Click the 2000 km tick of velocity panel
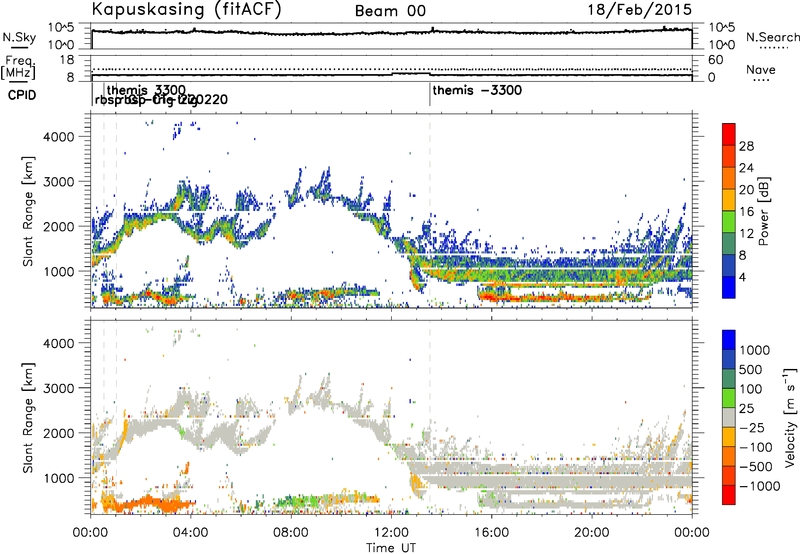Screen dimensions: 800x554 59,433
